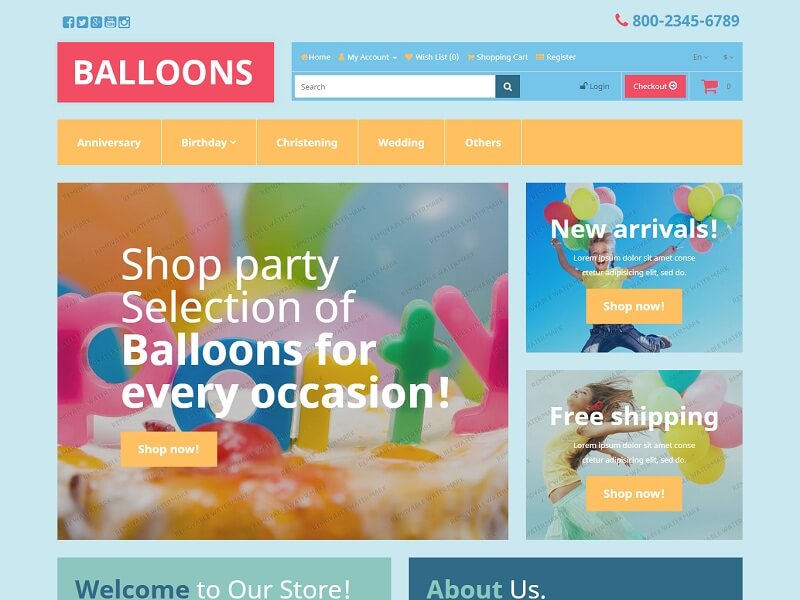This screenshot has height=600, width=800.
Task: Open the Google Plus social icon
Action: tap(96, 22)
